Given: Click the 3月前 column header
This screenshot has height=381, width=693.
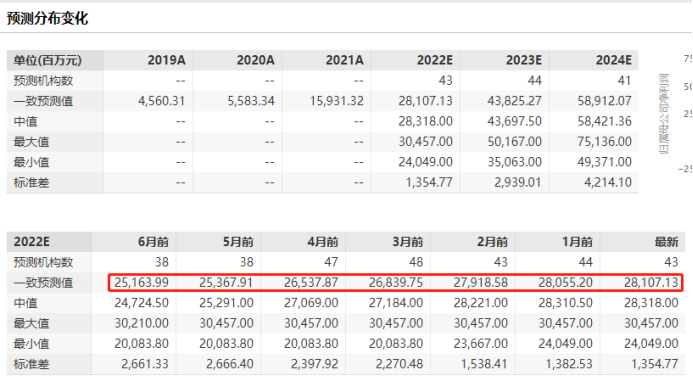Looking at the screenshot, I should [408, 242].
